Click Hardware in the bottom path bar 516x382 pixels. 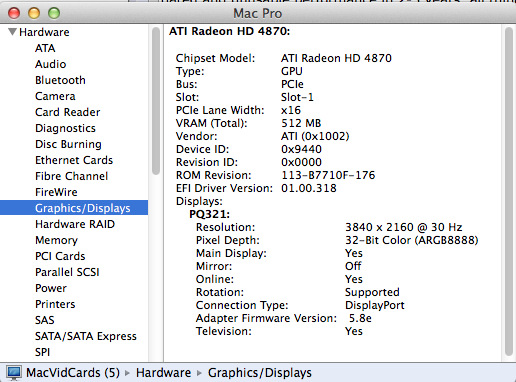pos(164,373)
